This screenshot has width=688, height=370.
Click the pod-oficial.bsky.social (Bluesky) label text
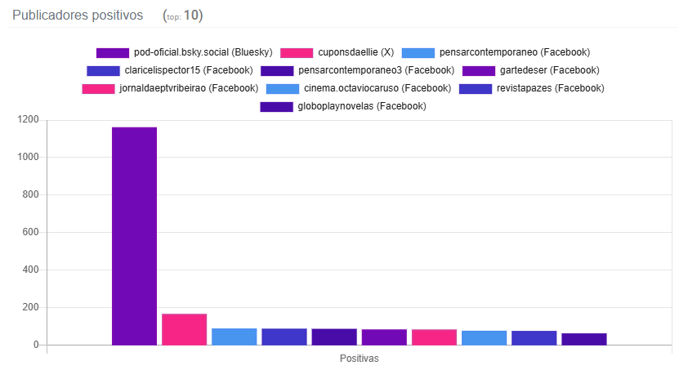tap(203, 53)
